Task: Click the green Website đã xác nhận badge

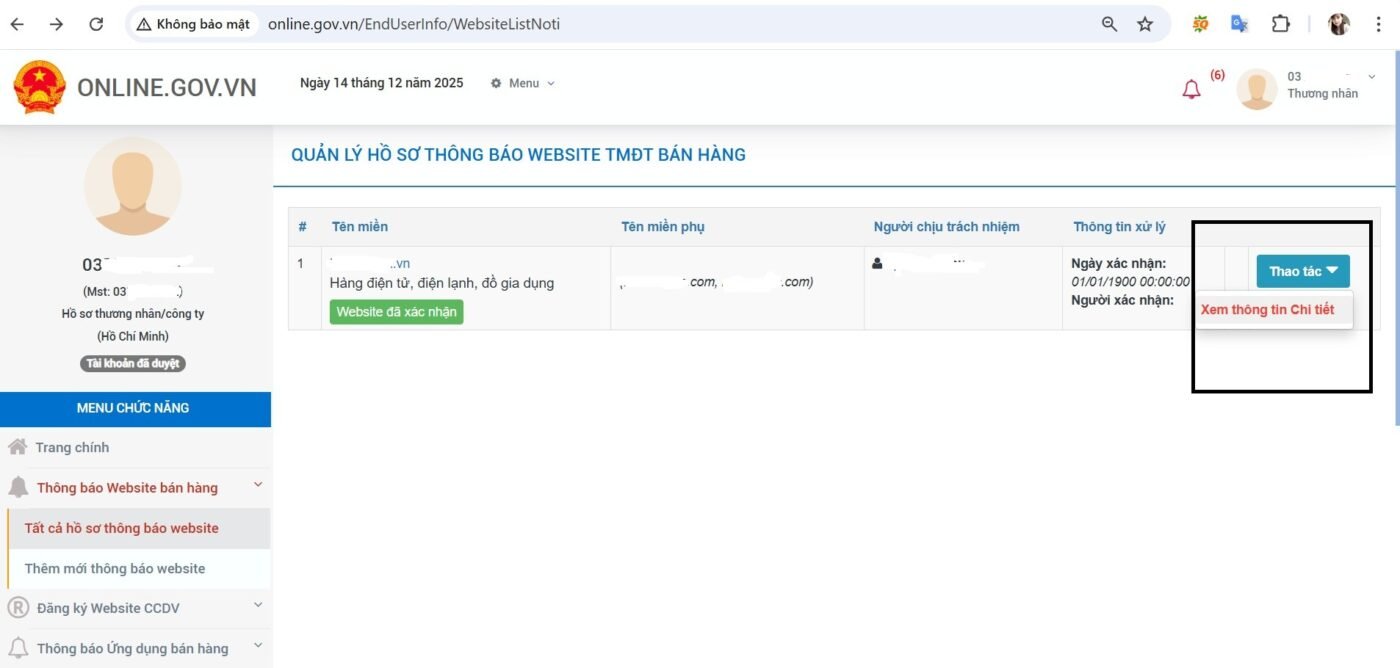Action: tap(396, 312)
